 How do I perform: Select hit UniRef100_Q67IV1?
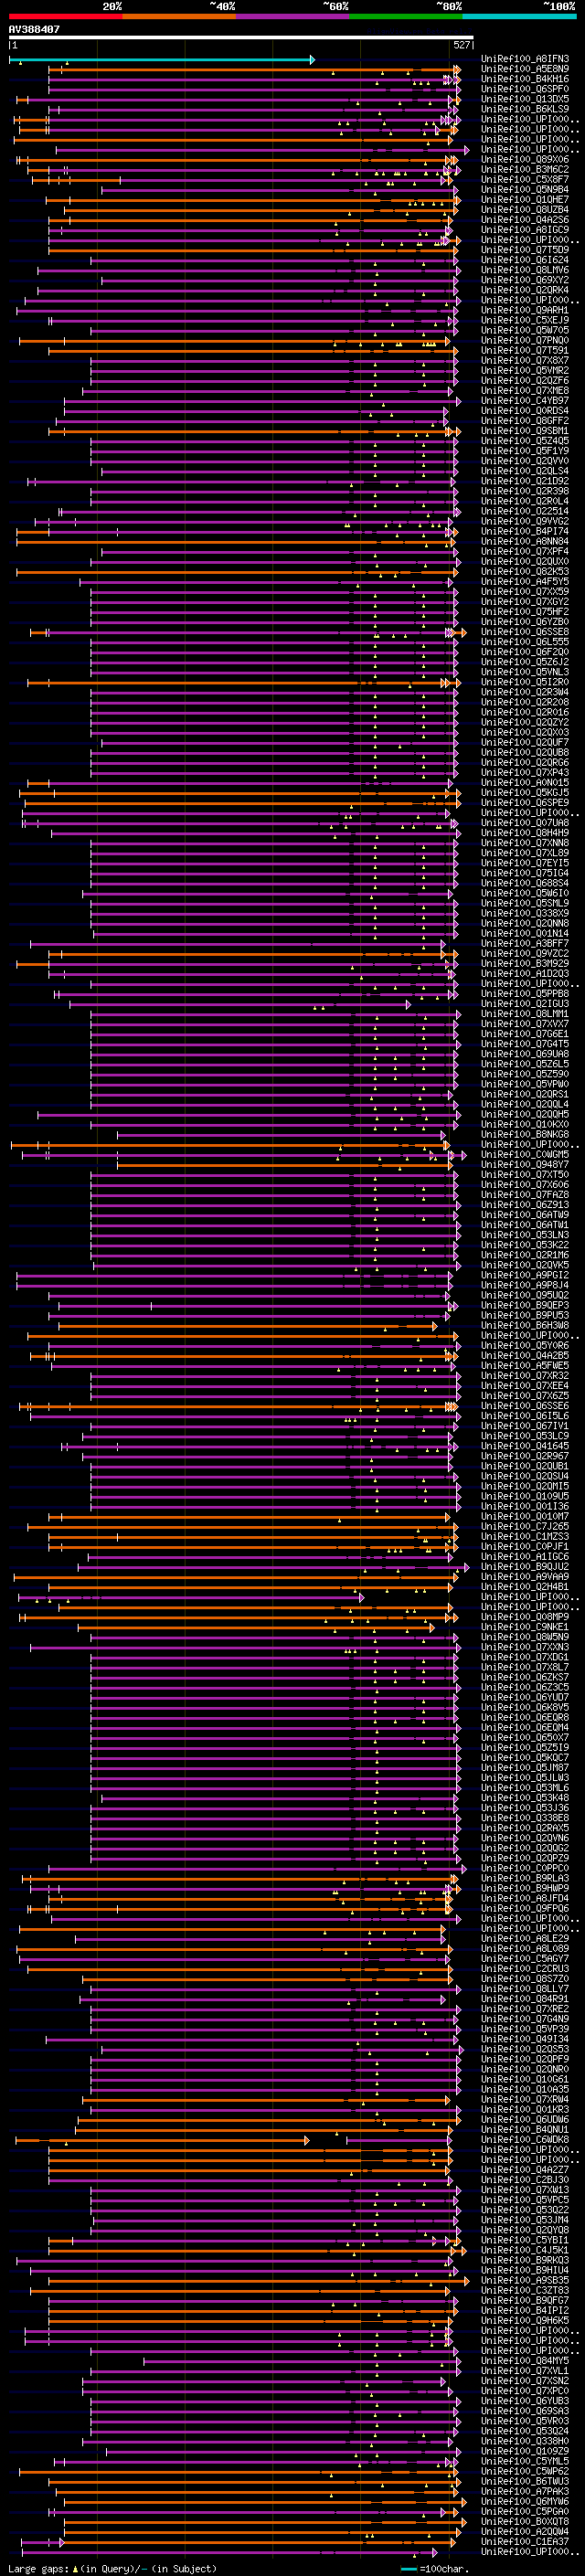[525, 1426]
